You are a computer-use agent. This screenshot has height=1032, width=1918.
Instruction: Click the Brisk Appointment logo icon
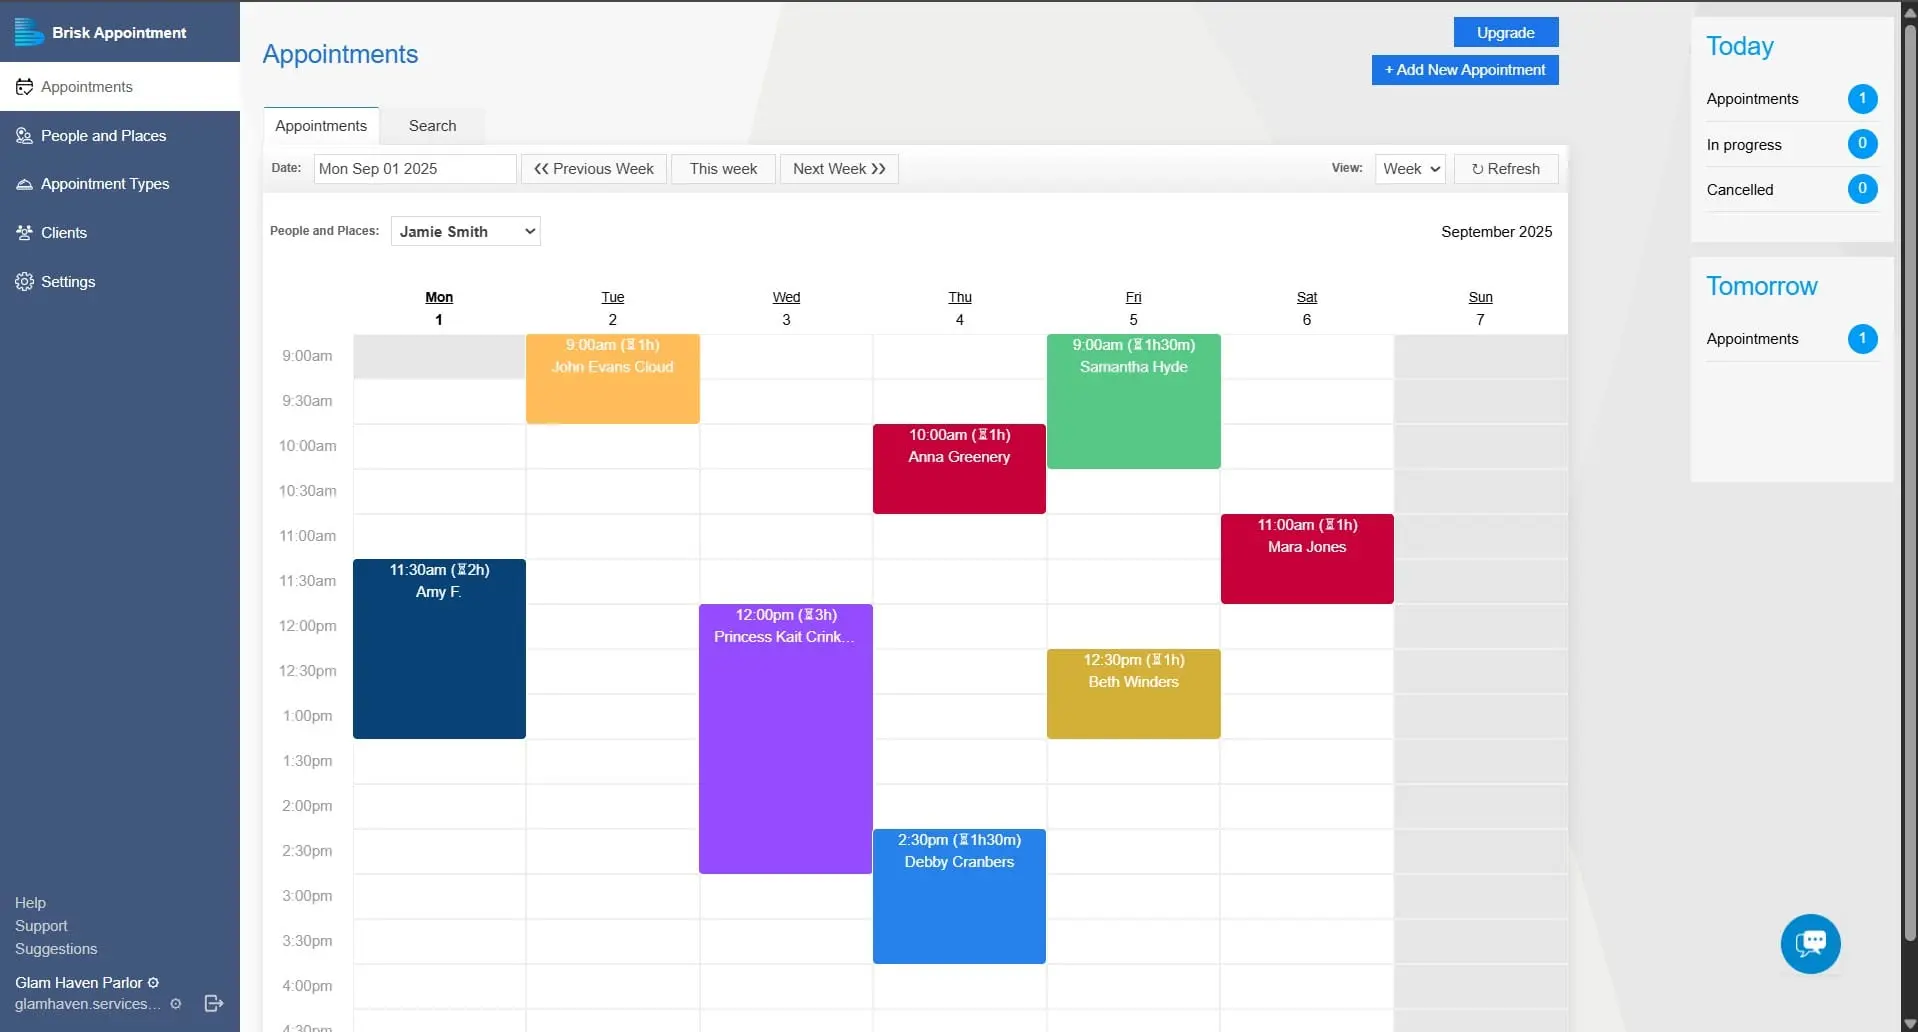(28, 32)
